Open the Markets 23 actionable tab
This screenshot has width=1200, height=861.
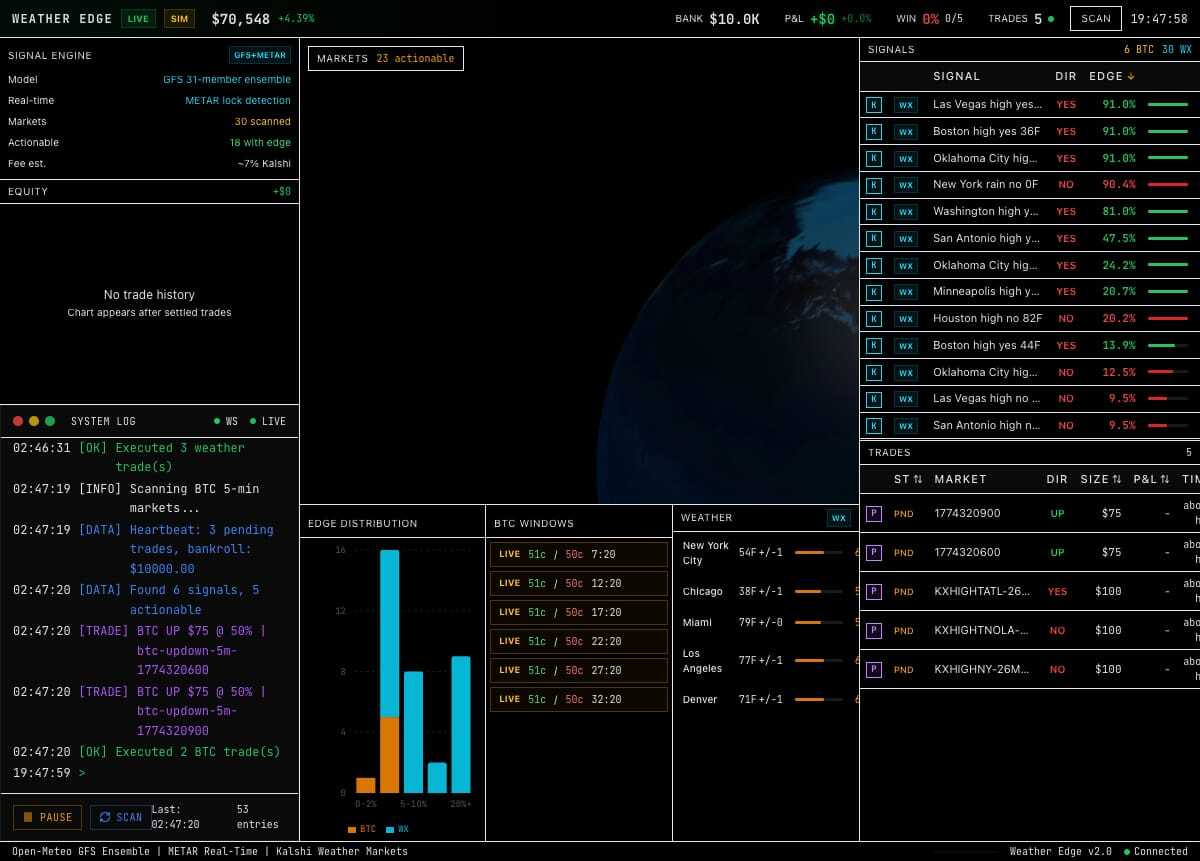tap(385, 59)
